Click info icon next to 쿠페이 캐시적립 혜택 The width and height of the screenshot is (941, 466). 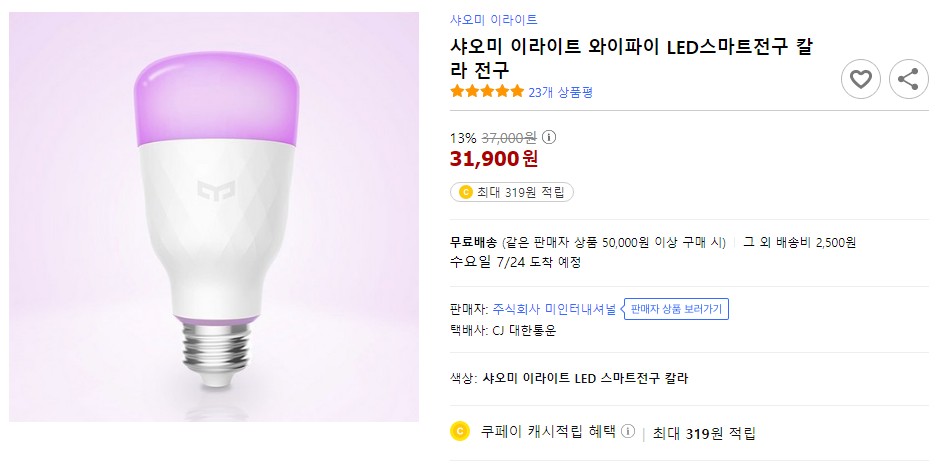[x=628, y=432]
